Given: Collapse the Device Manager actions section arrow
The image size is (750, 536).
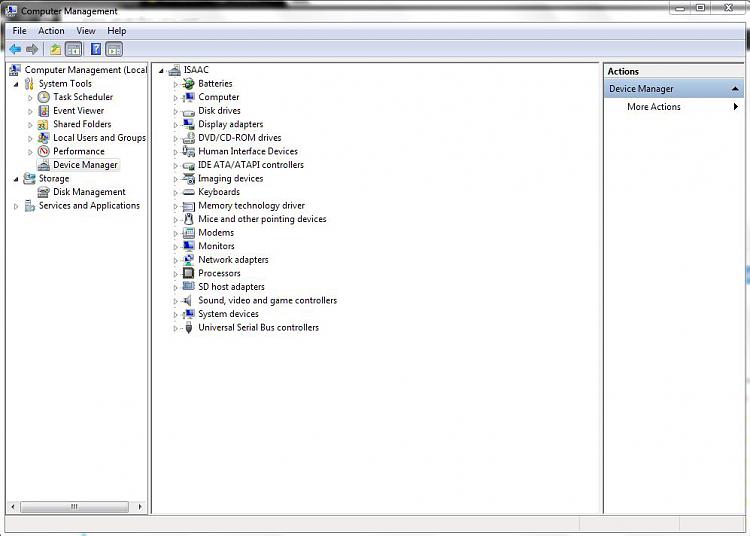Looking at the screenshot, I should pyautogui.click(x=735, y=89).
